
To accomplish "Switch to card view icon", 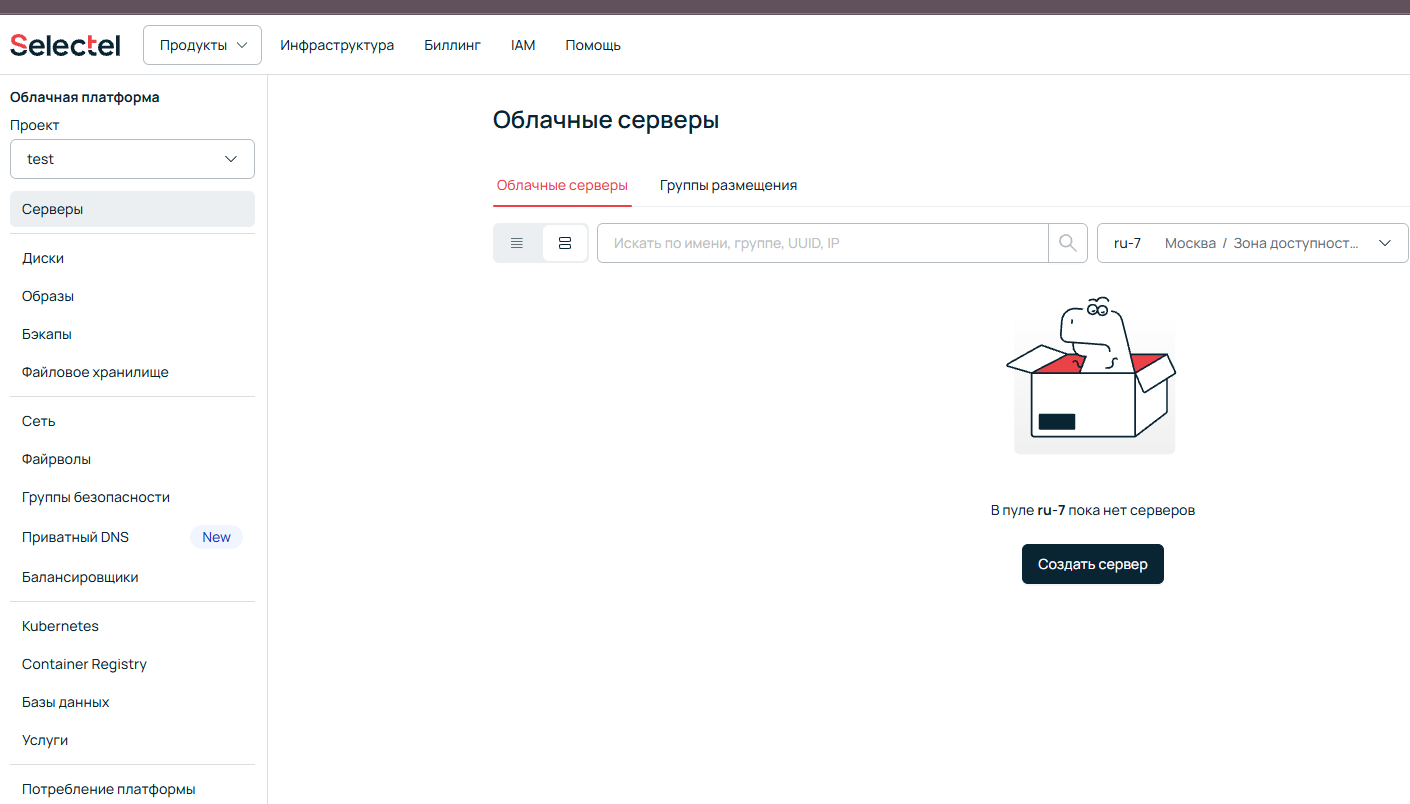I will click(x=565, y=243).
